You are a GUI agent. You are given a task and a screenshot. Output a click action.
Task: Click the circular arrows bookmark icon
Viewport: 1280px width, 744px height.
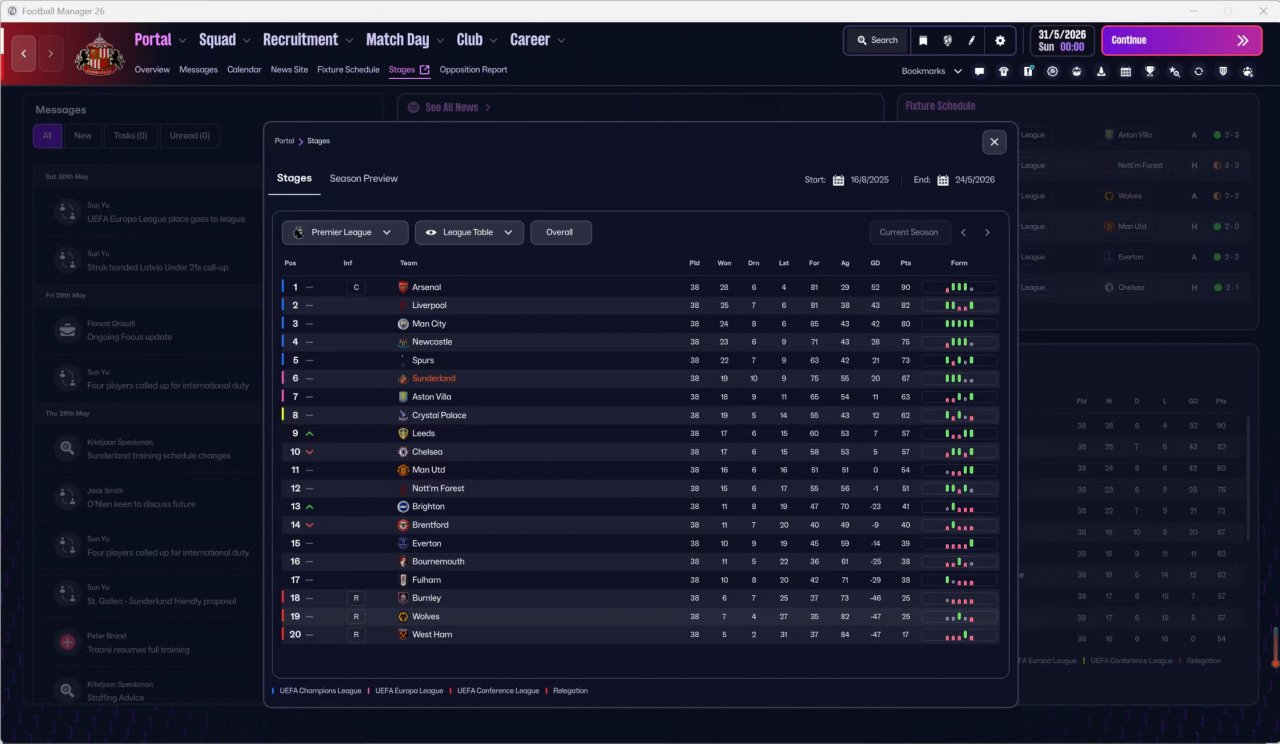1198,71
